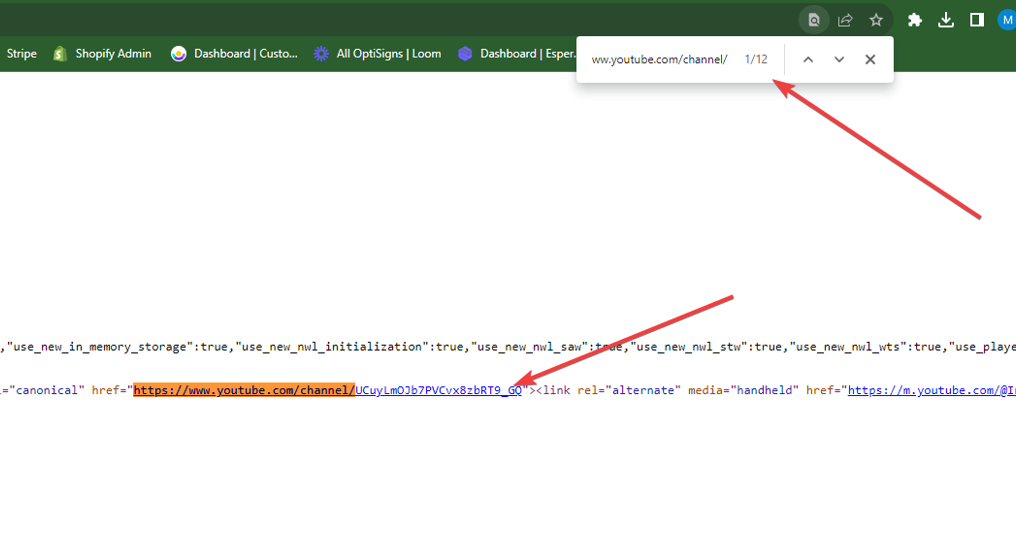Click the find-in-page icon in address bar
Viewport: 1016px width, 544px height.
click(814, 20)
